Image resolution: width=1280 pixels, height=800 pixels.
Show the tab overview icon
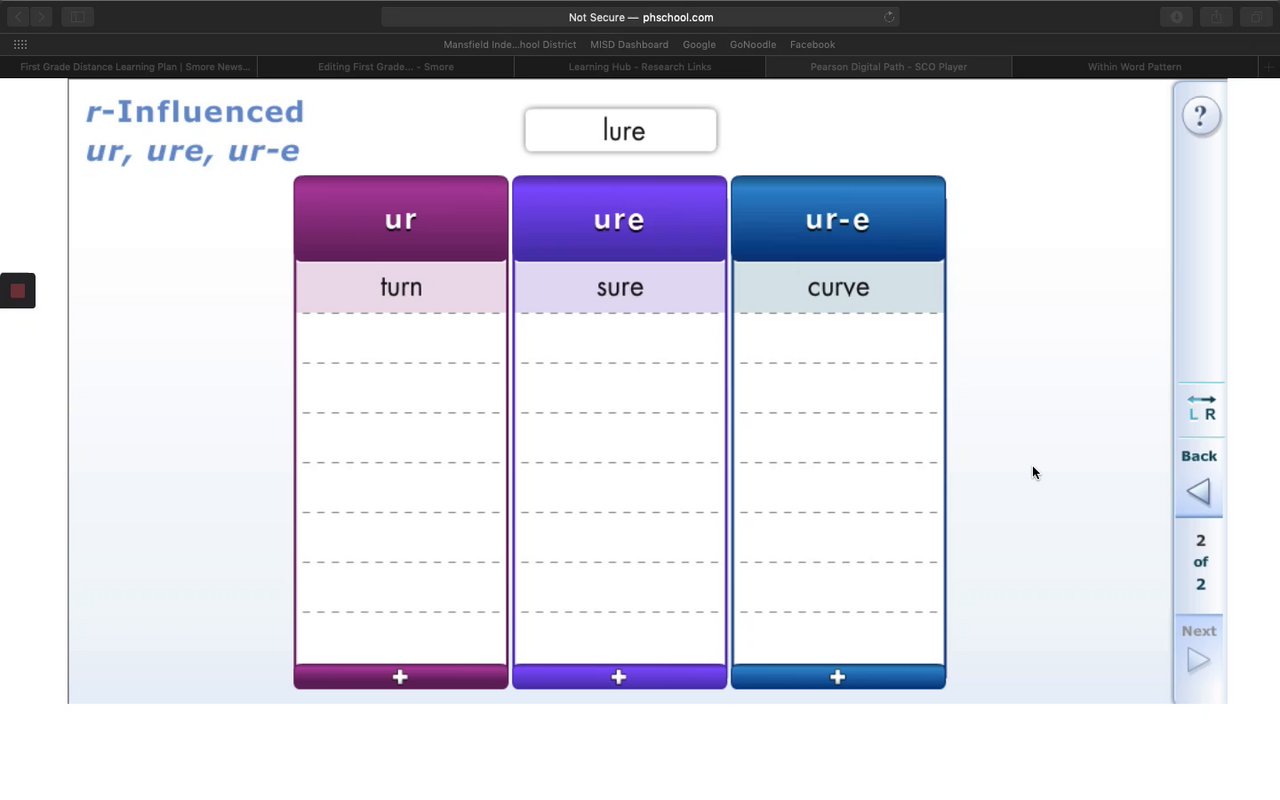(x=1255, y=17)
